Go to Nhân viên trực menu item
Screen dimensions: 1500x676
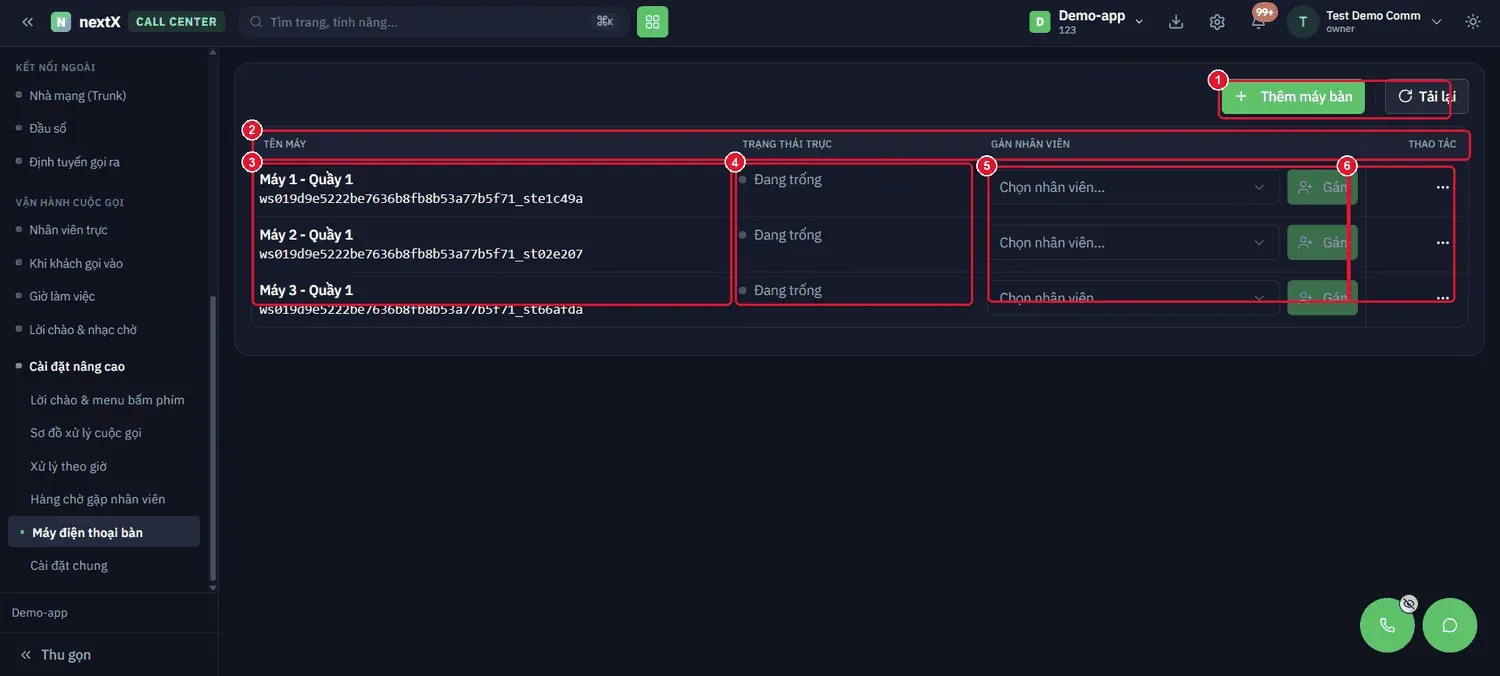(68, 230)
